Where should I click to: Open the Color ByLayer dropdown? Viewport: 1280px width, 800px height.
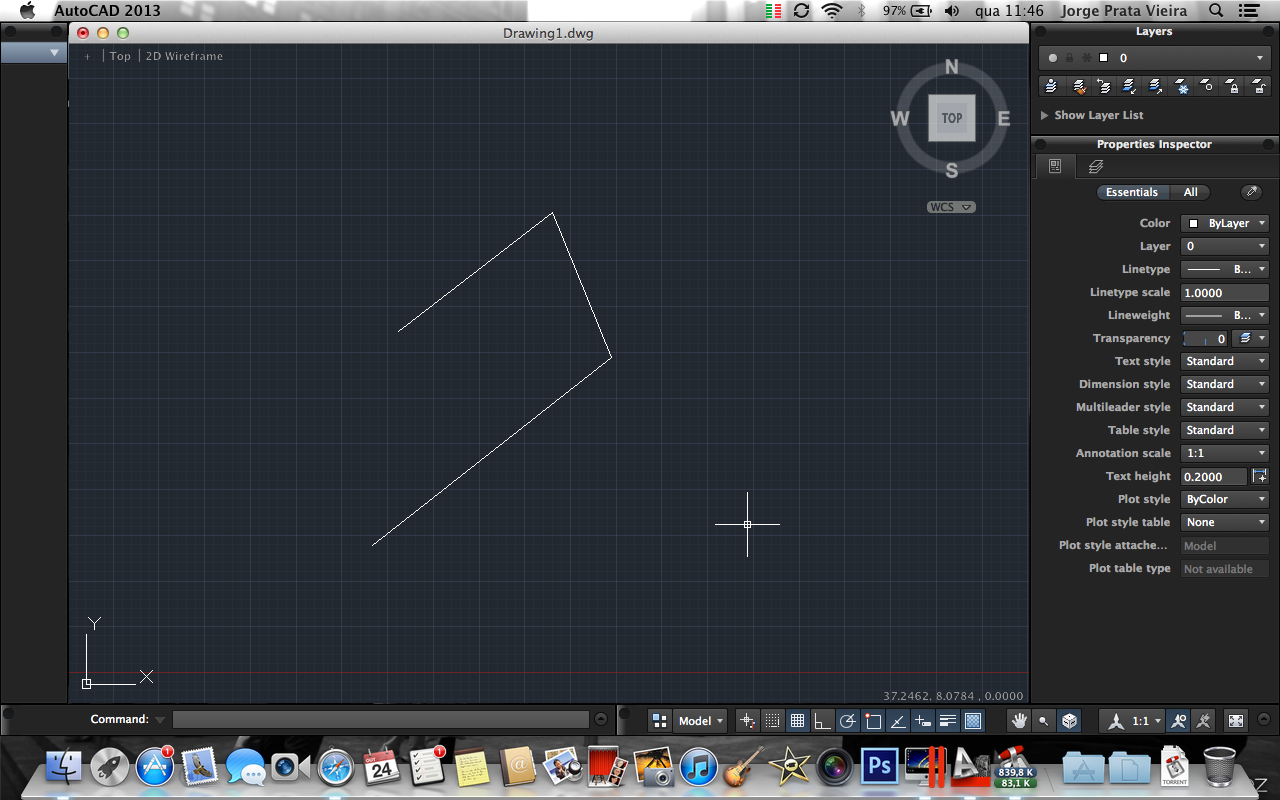pos(1225,223)
